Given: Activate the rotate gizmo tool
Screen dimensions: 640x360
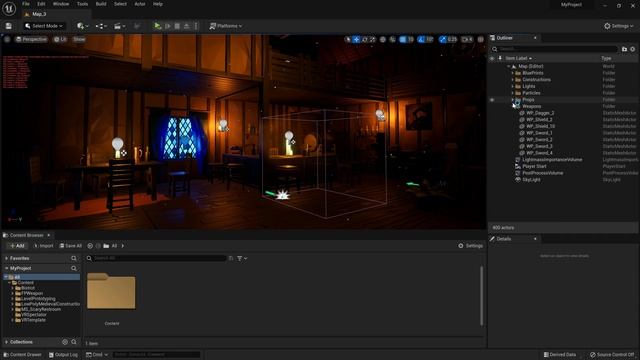Looking at the screenshot, I should point(364,40).
